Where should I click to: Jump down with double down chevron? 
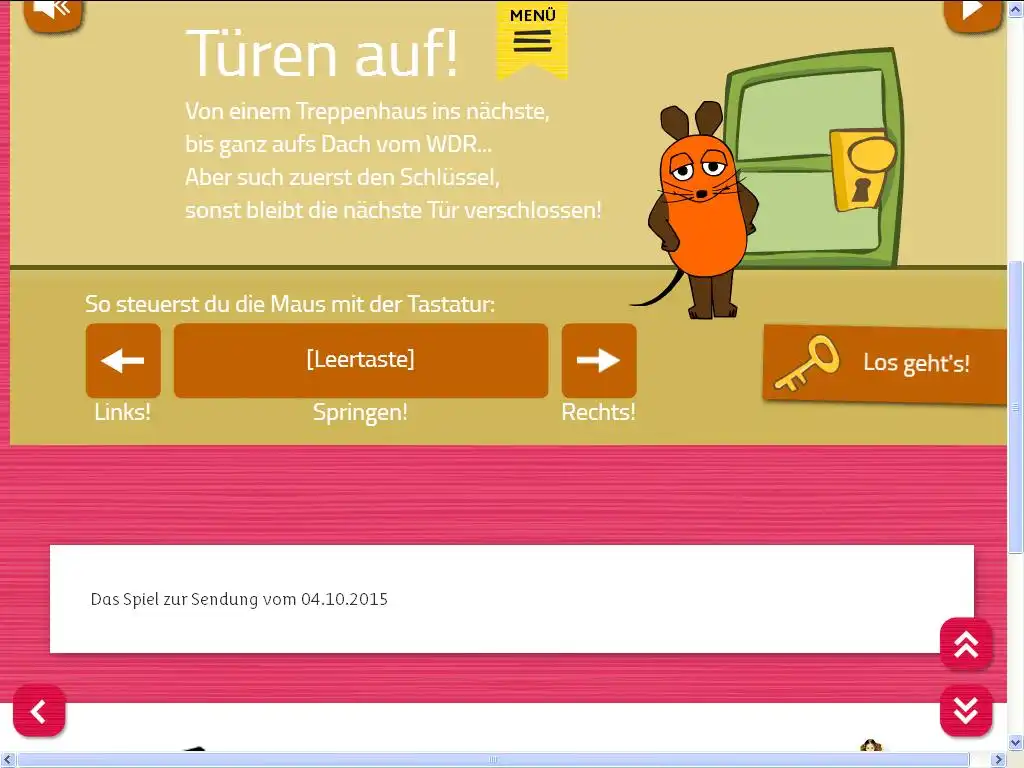coord(966,711)
